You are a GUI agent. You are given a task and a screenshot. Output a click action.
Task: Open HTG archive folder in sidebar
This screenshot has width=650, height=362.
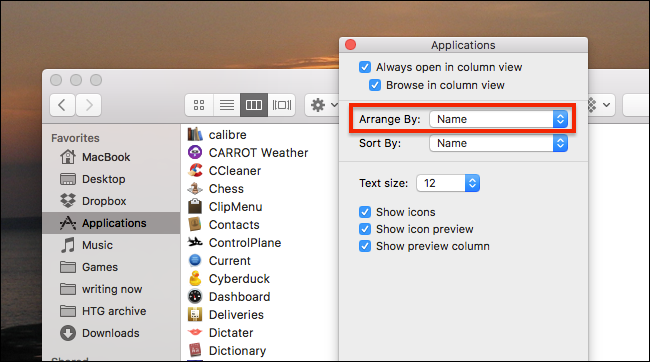[x=111, y=311]
